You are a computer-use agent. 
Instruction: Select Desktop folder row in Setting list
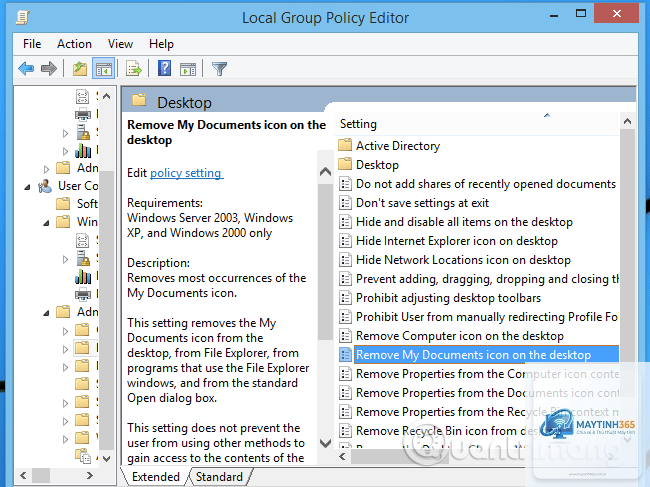pos(377,165)
